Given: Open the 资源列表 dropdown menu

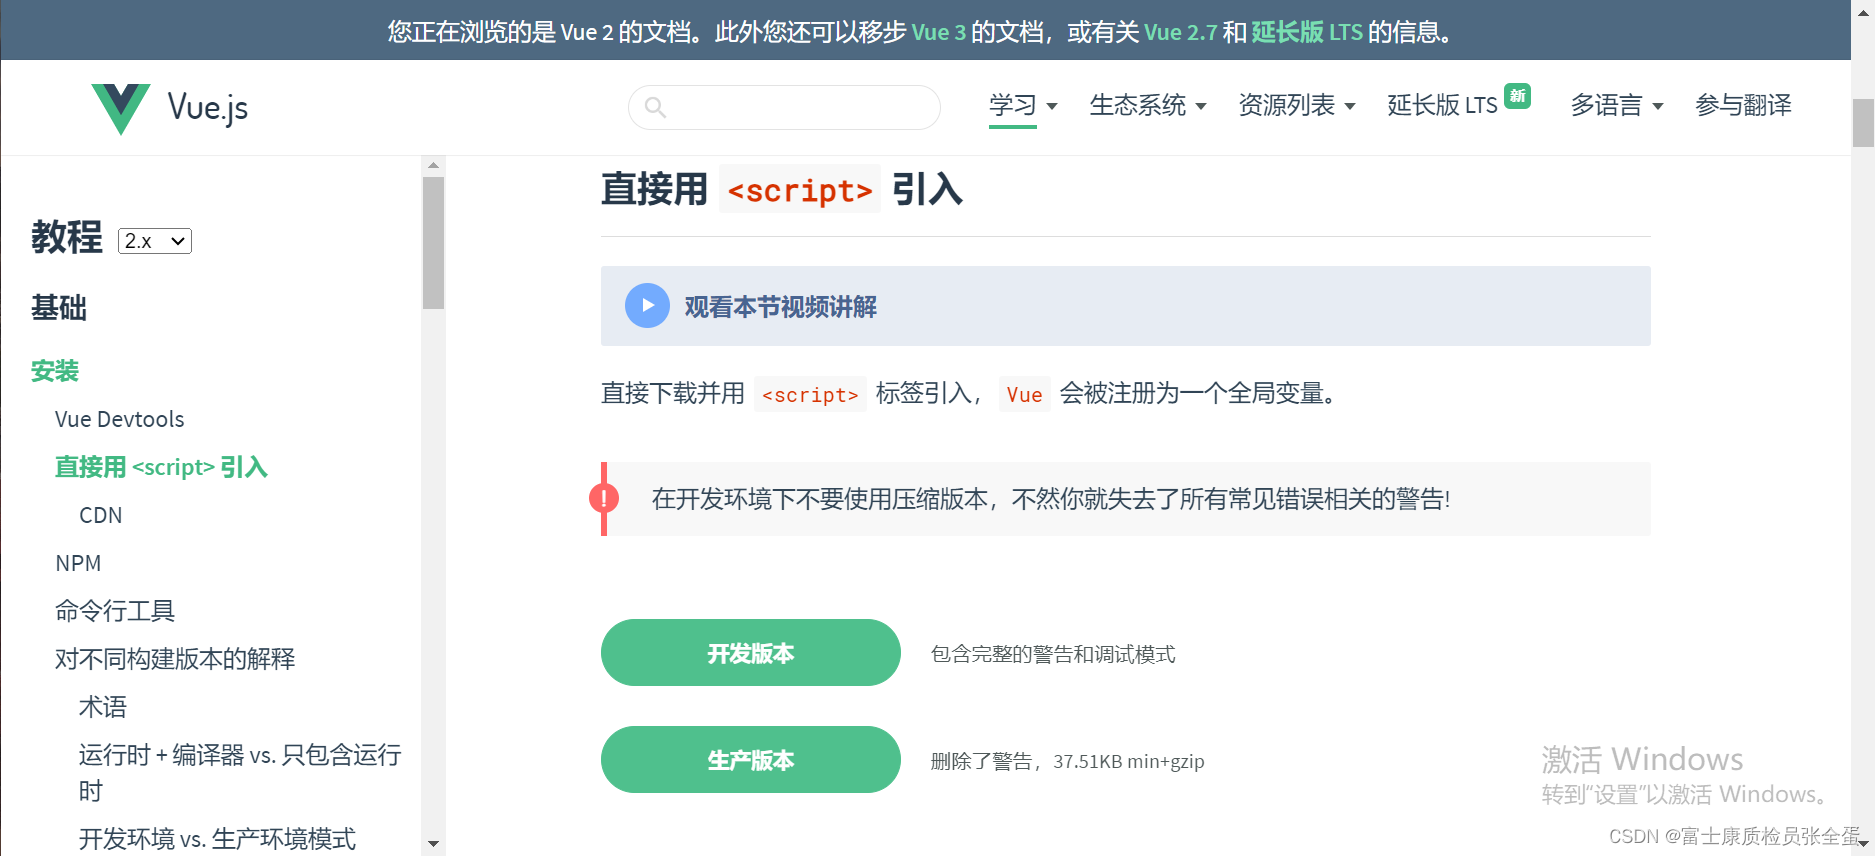Looking at the screenshot, I should [1297, 105].
